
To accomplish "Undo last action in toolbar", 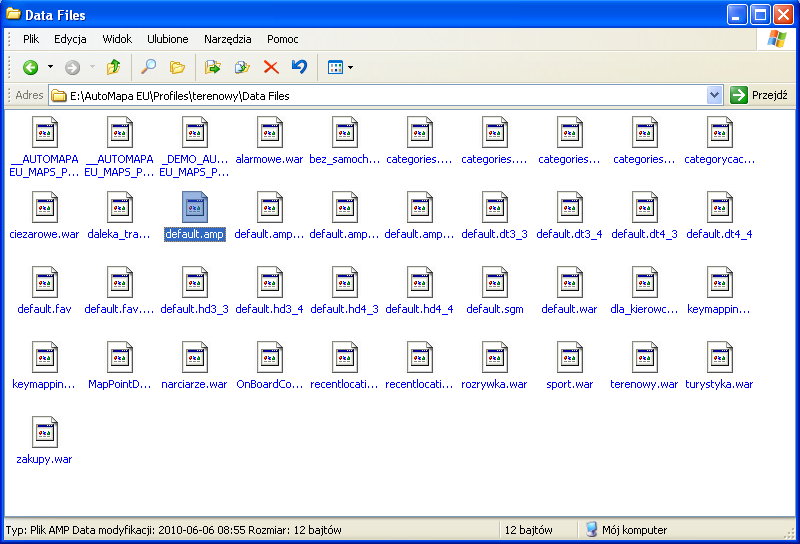I will point(299,67).
